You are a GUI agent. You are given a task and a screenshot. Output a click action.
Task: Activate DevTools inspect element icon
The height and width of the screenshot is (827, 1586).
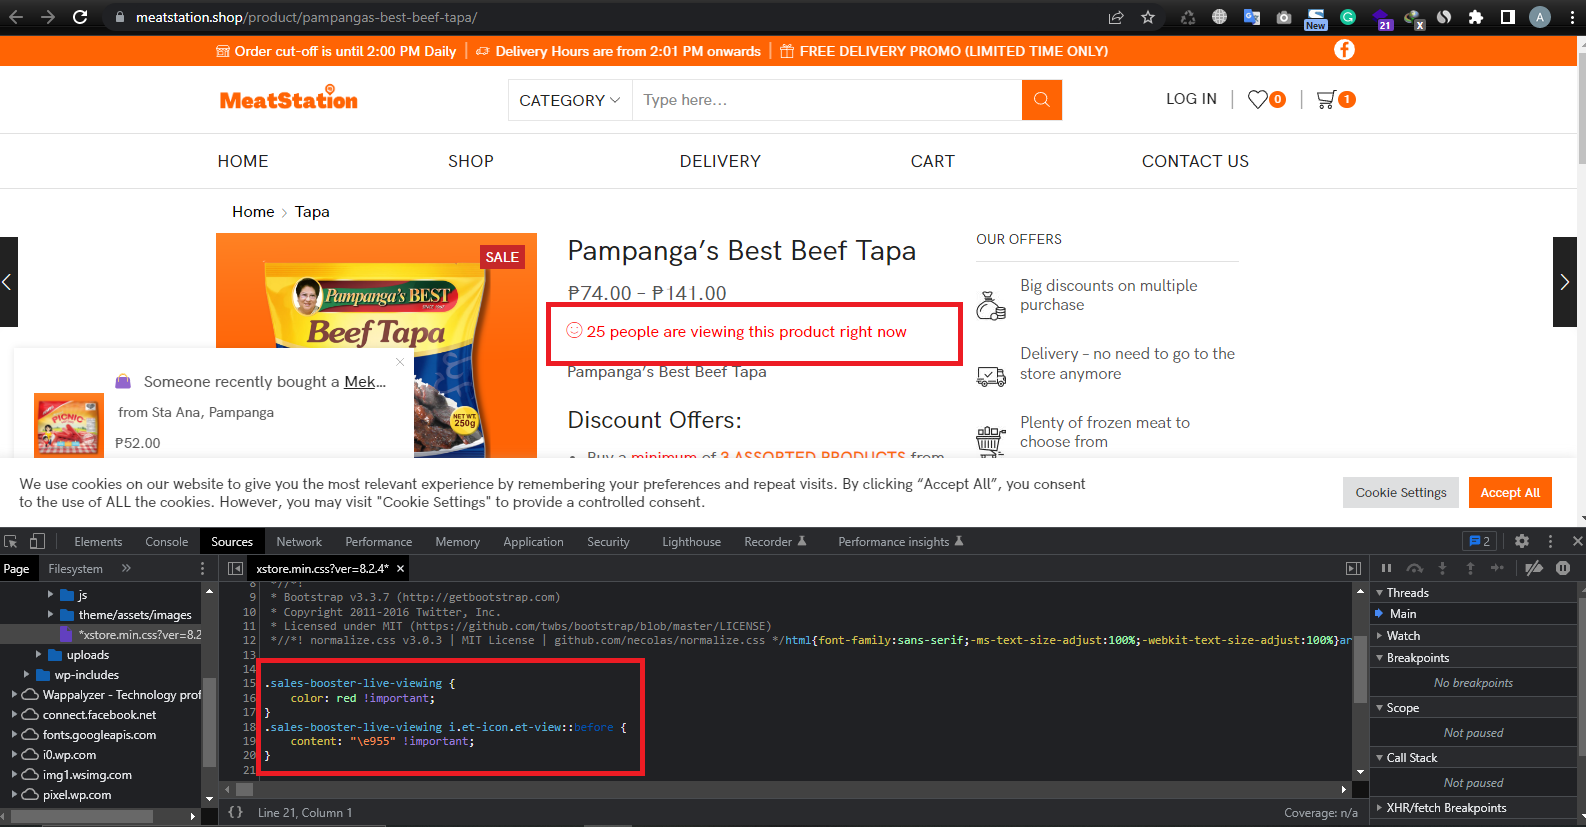[11, 541]
